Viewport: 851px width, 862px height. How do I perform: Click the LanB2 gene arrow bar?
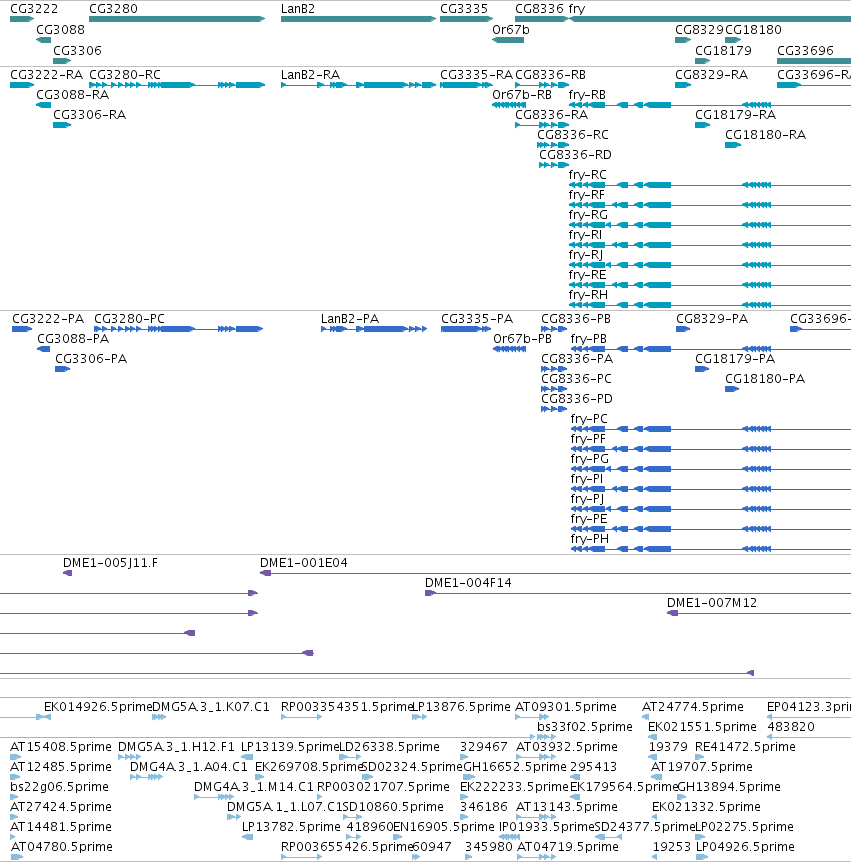click(x=358, y=19)
